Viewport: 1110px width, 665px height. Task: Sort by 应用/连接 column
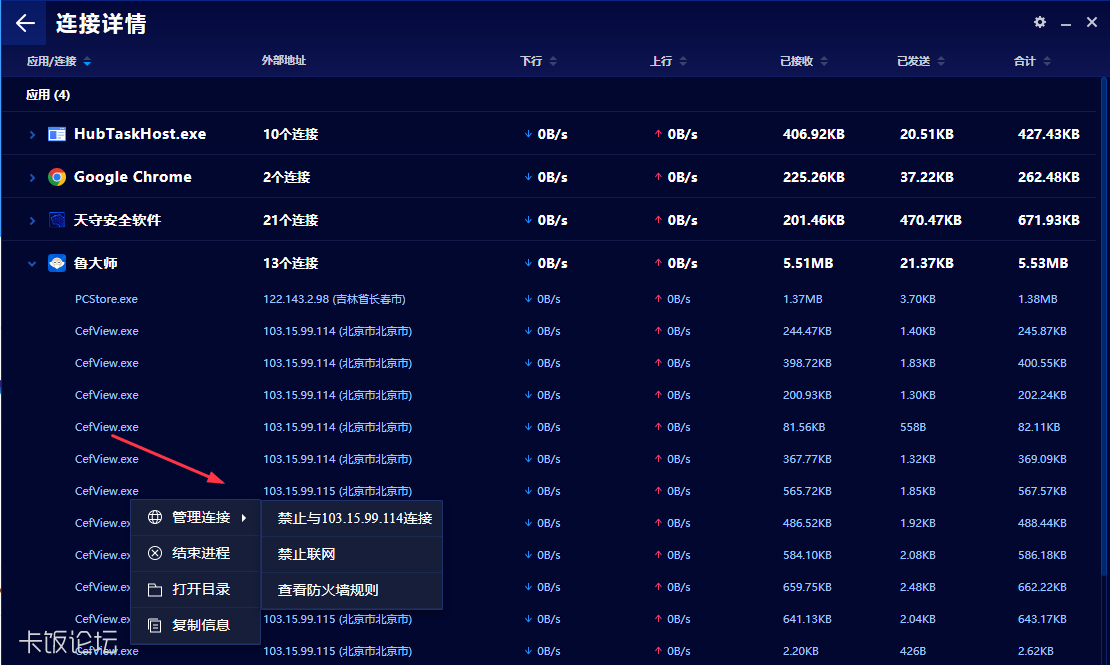58,61
